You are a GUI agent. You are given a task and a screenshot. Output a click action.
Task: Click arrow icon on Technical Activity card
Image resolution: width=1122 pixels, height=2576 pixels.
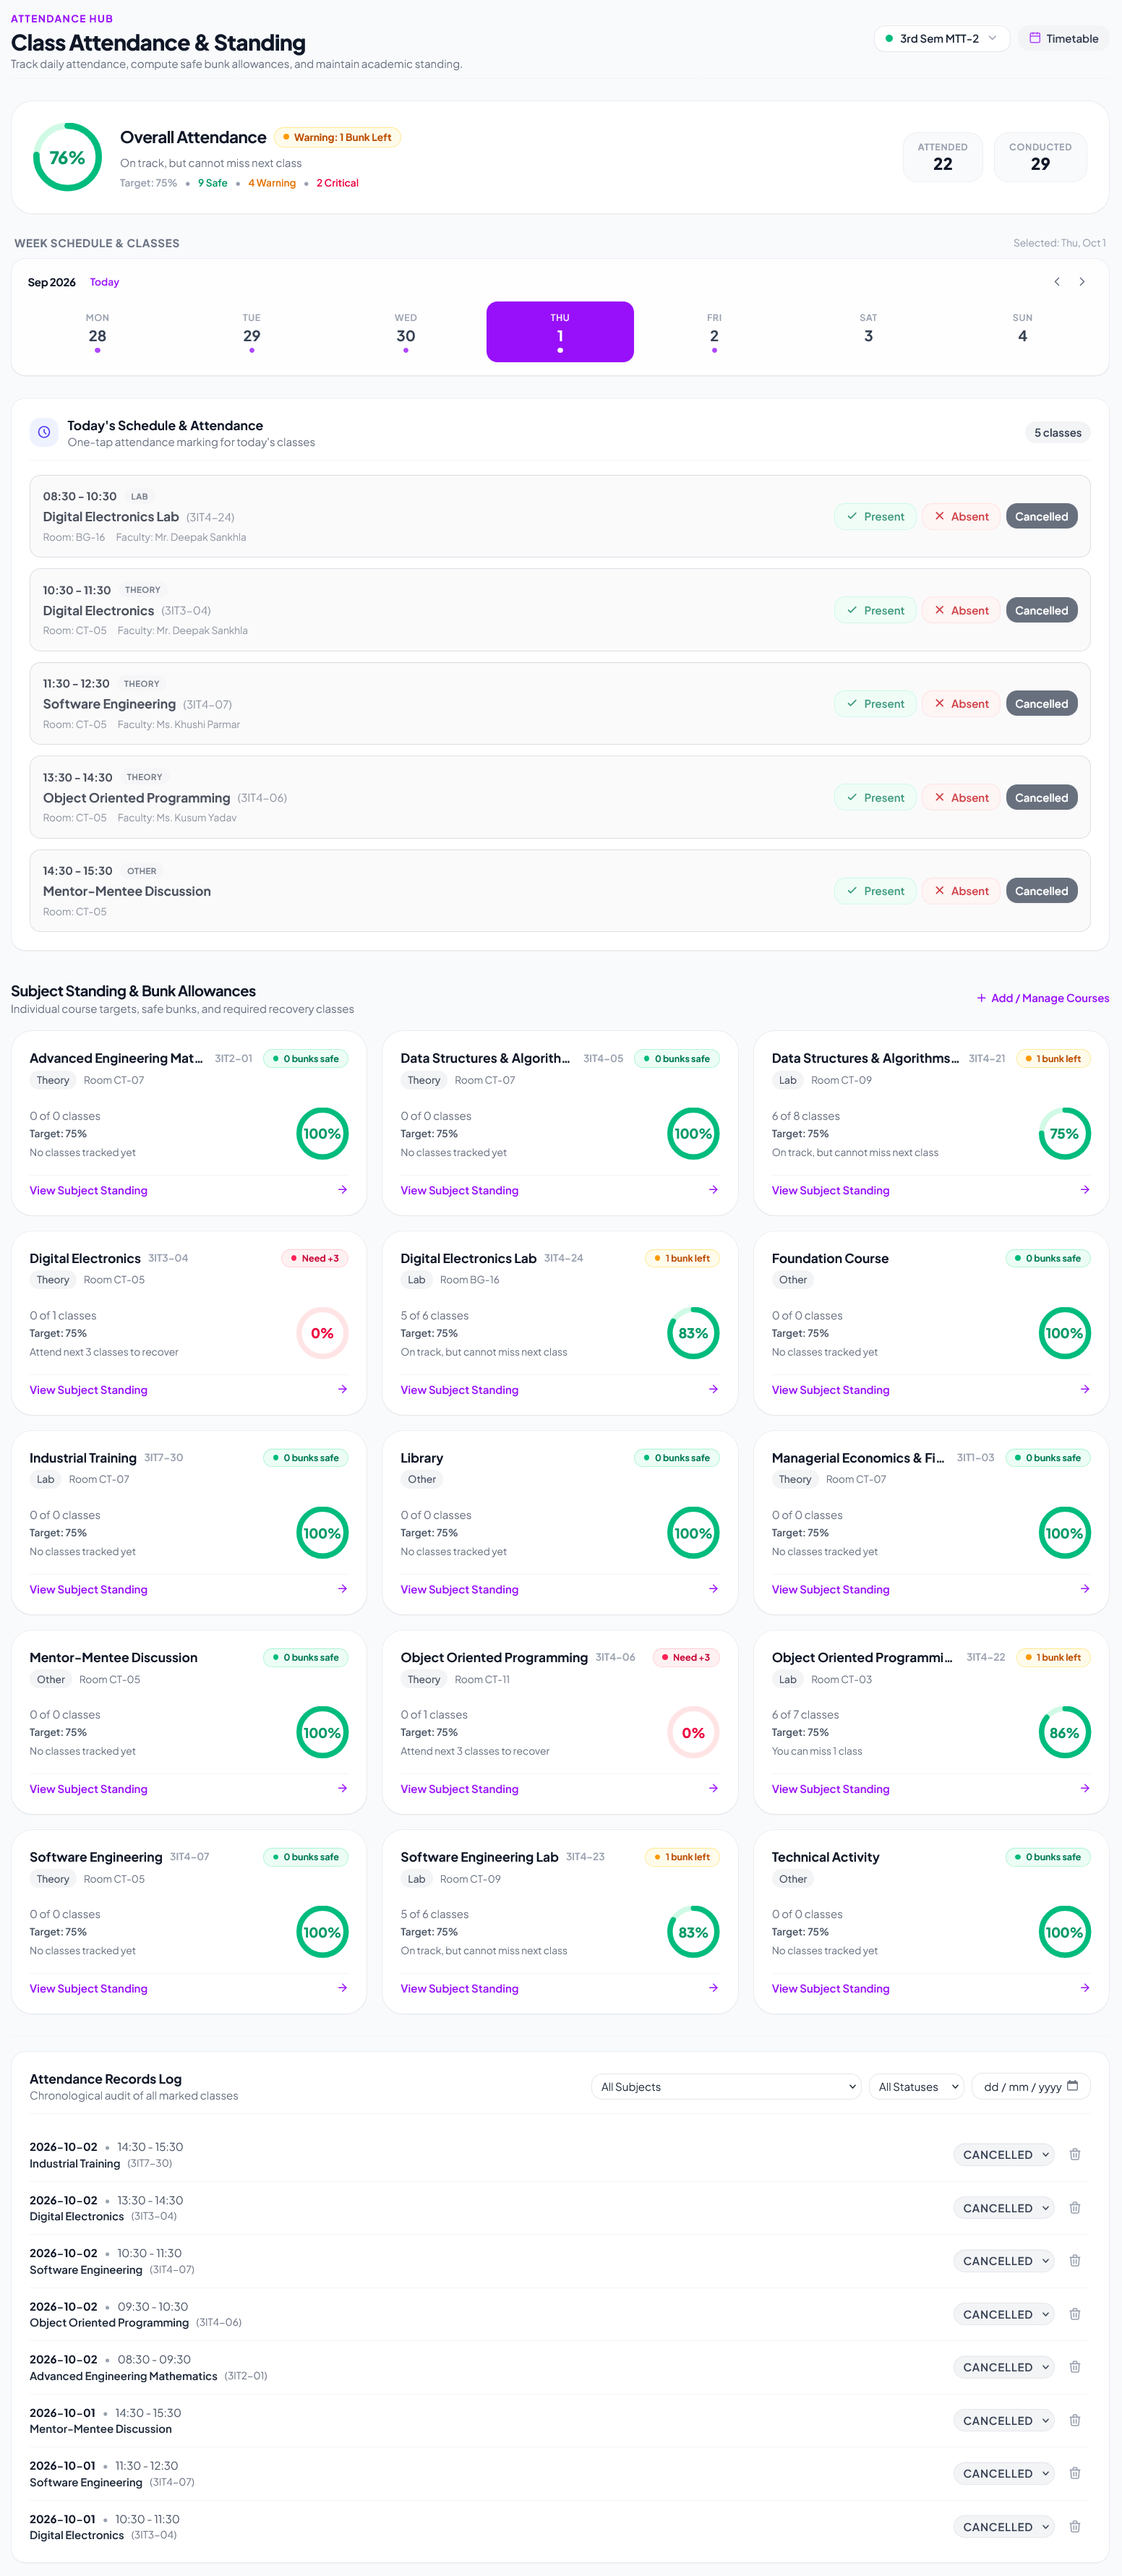click(1085, 1988)
